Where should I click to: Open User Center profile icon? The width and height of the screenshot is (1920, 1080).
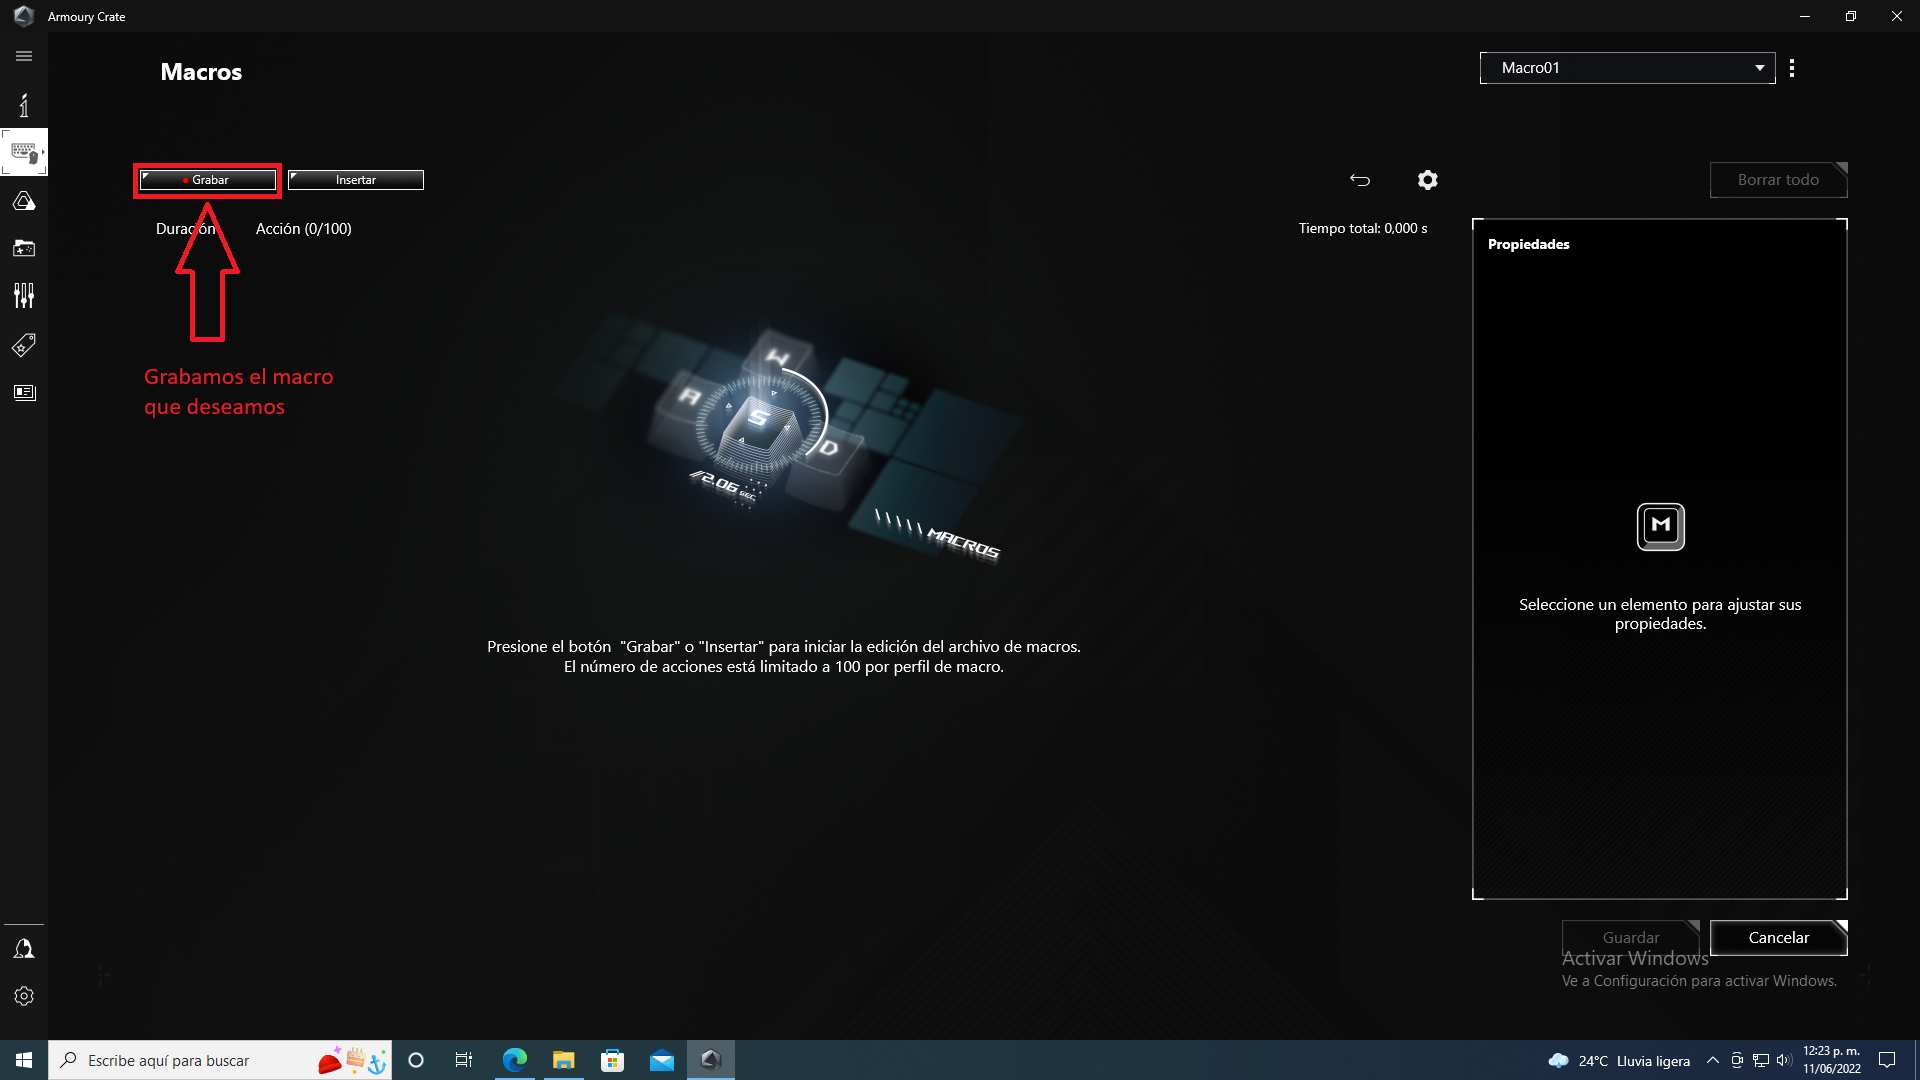[24, 949]
